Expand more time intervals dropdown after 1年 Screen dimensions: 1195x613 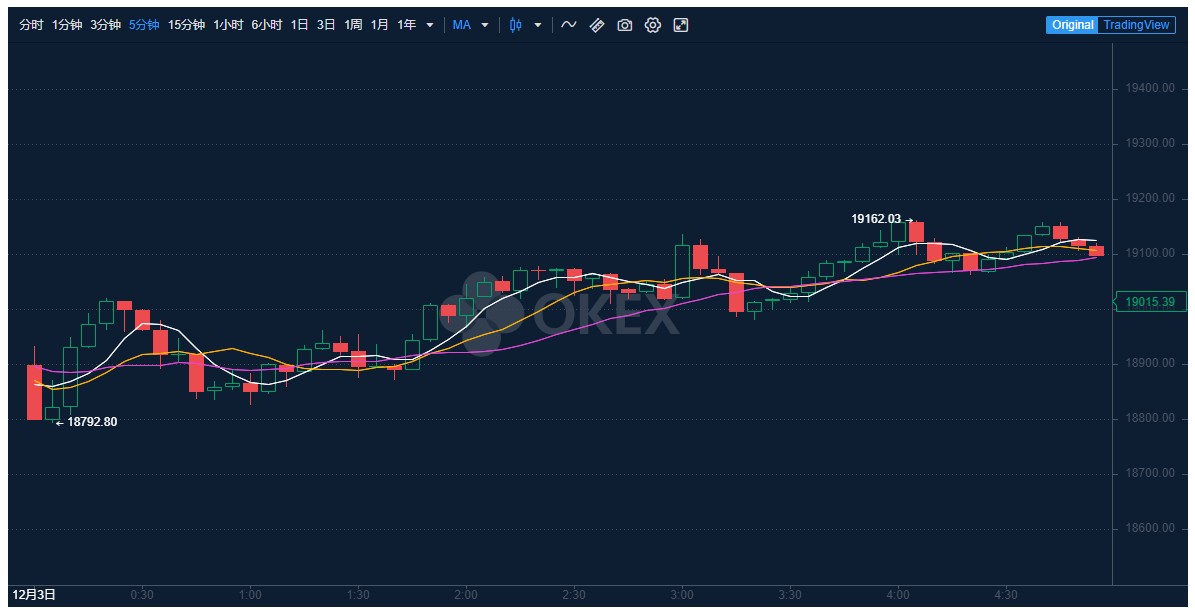[430, 25]
